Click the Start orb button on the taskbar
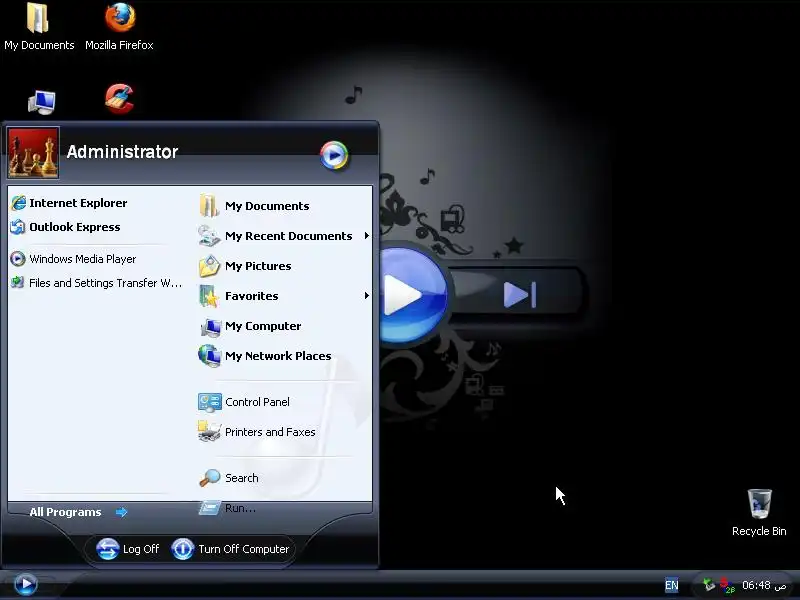 [25, 584]
